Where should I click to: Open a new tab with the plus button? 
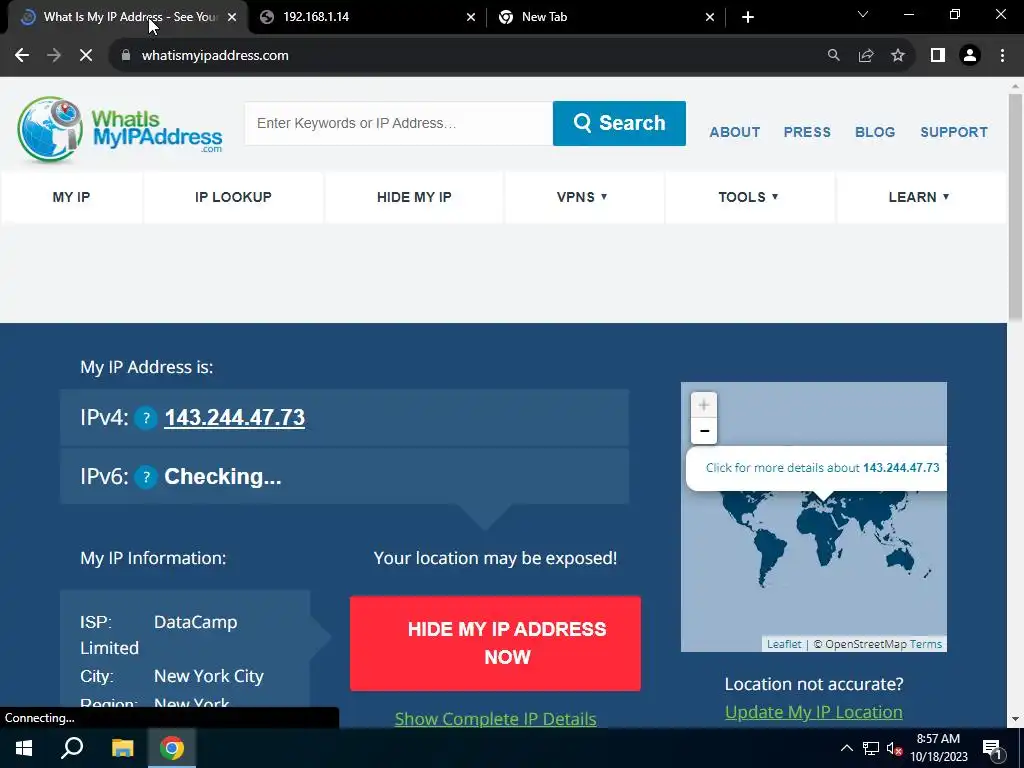coord(748,17)
